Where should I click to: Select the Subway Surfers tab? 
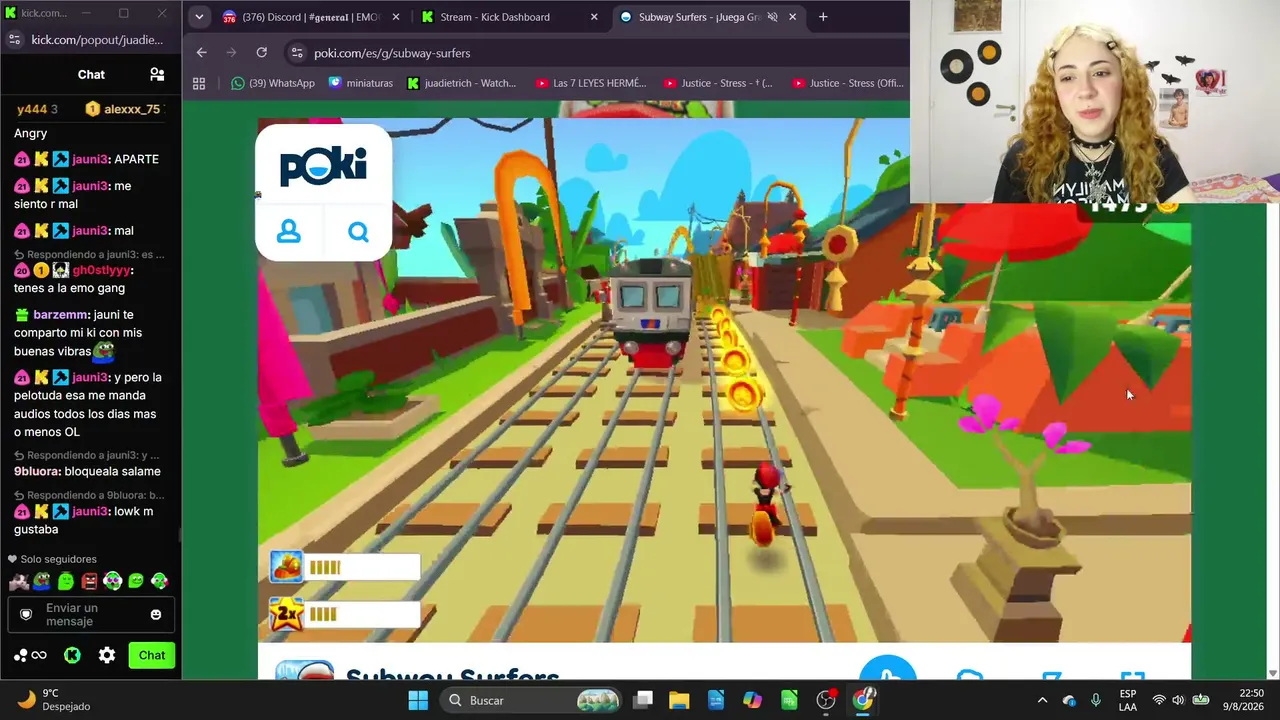click(x=706, y=17)
